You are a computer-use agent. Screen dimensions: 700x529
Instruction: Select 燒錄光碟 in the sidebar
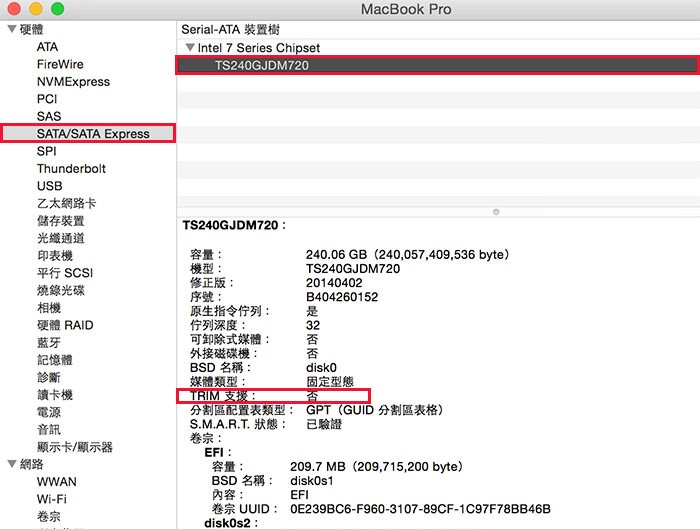[x=61, y=290]
